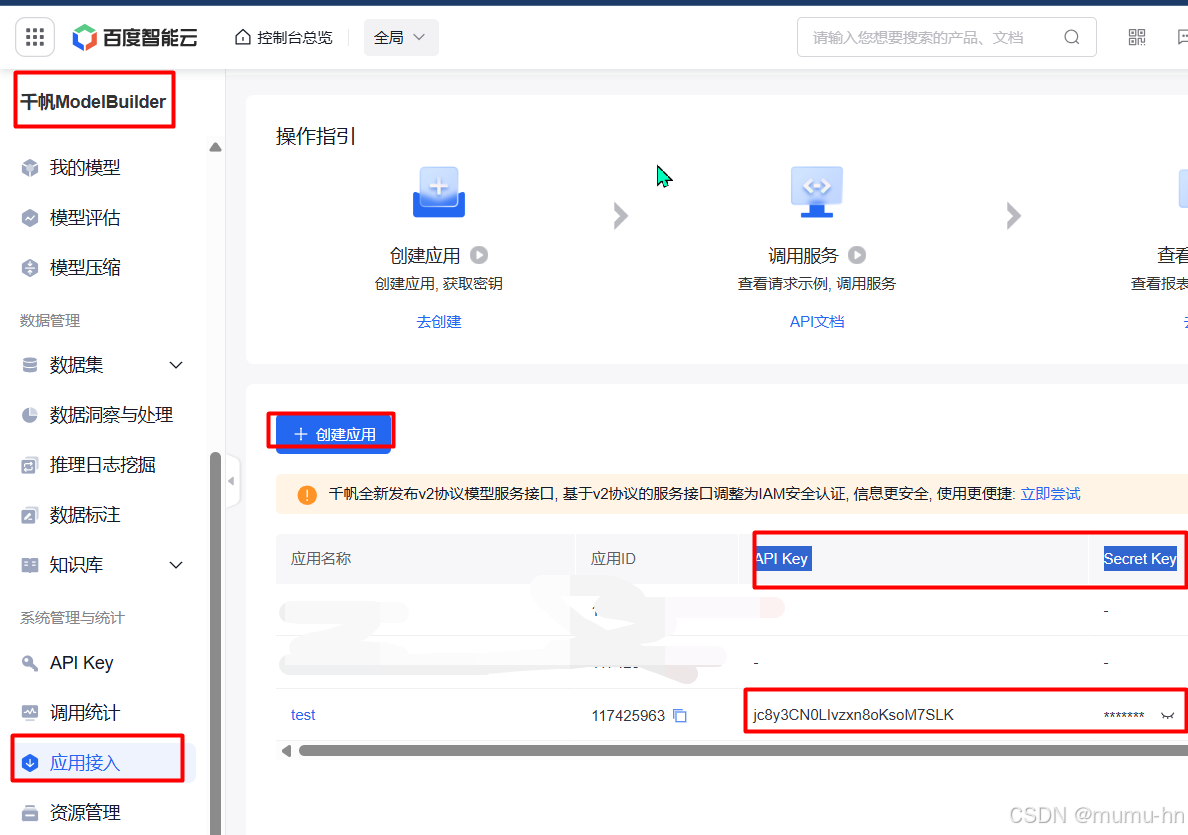
Task: Click the search magnifier icon
Action: pos(1071,37)
